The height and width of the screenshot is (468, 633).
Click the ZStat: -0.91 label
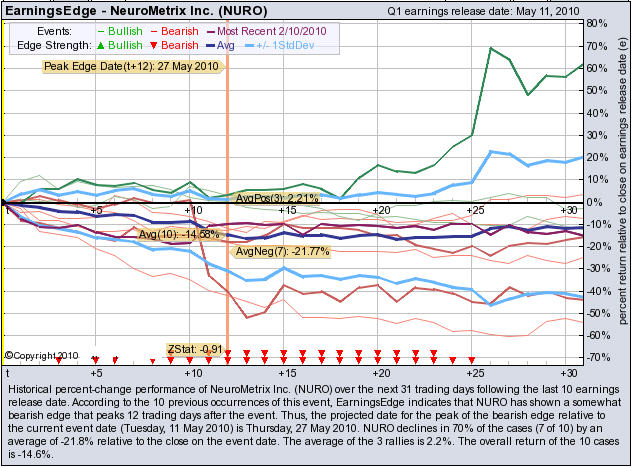click(195, 350)
